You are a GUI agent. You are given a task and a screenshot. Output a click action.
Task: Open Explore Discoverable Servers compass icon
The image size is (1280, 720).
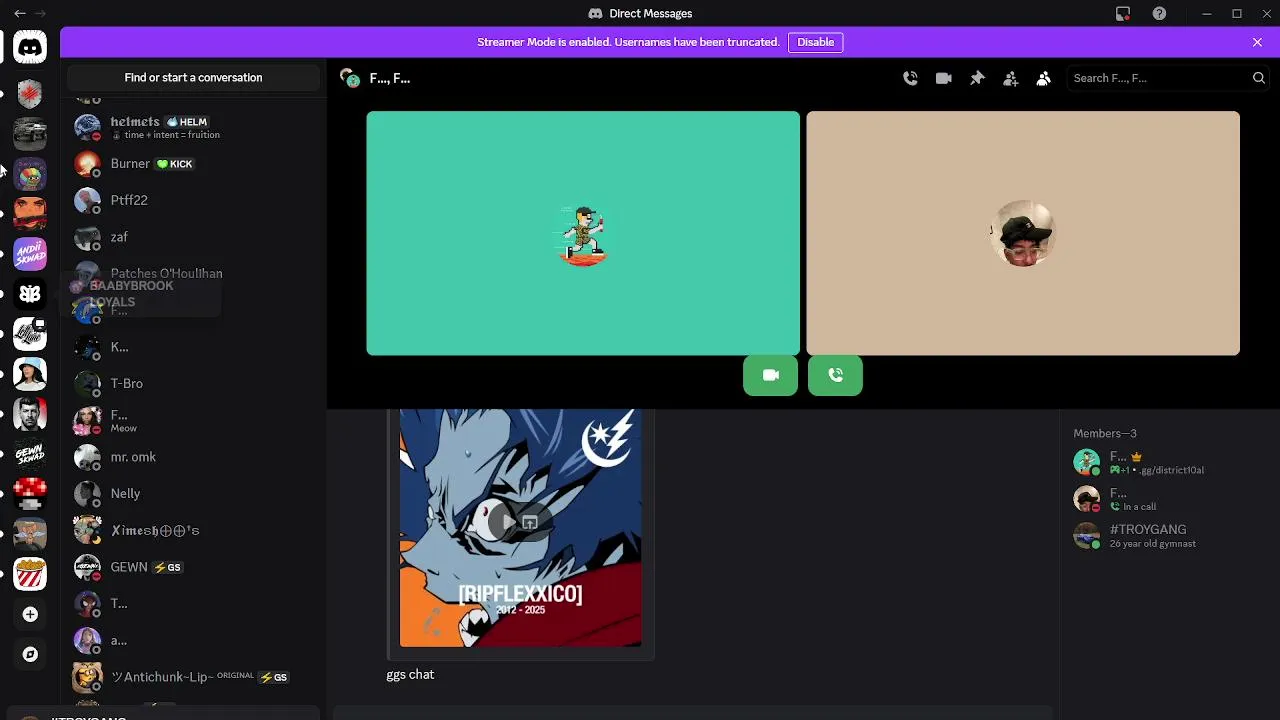tap(30, 654)
